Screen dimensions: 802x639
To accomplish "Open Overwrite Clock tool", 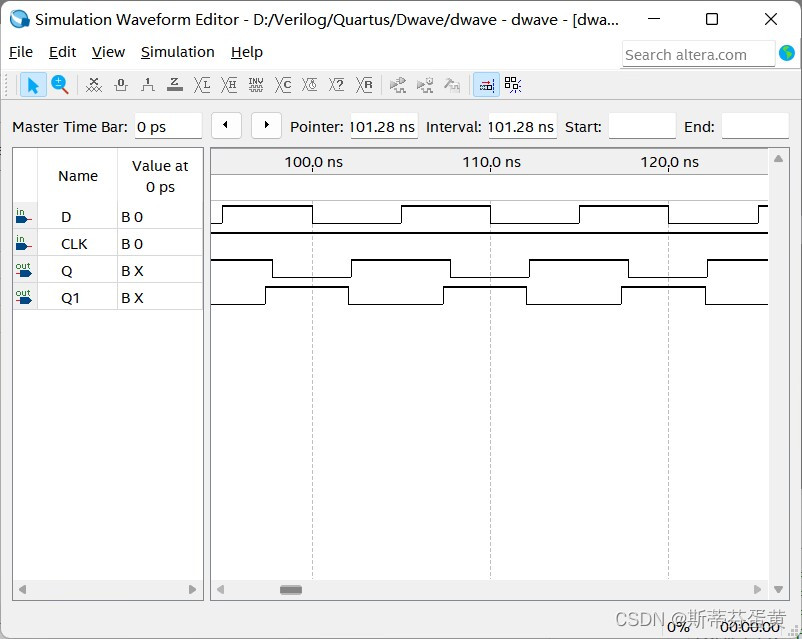I will (x=309, y=85).
